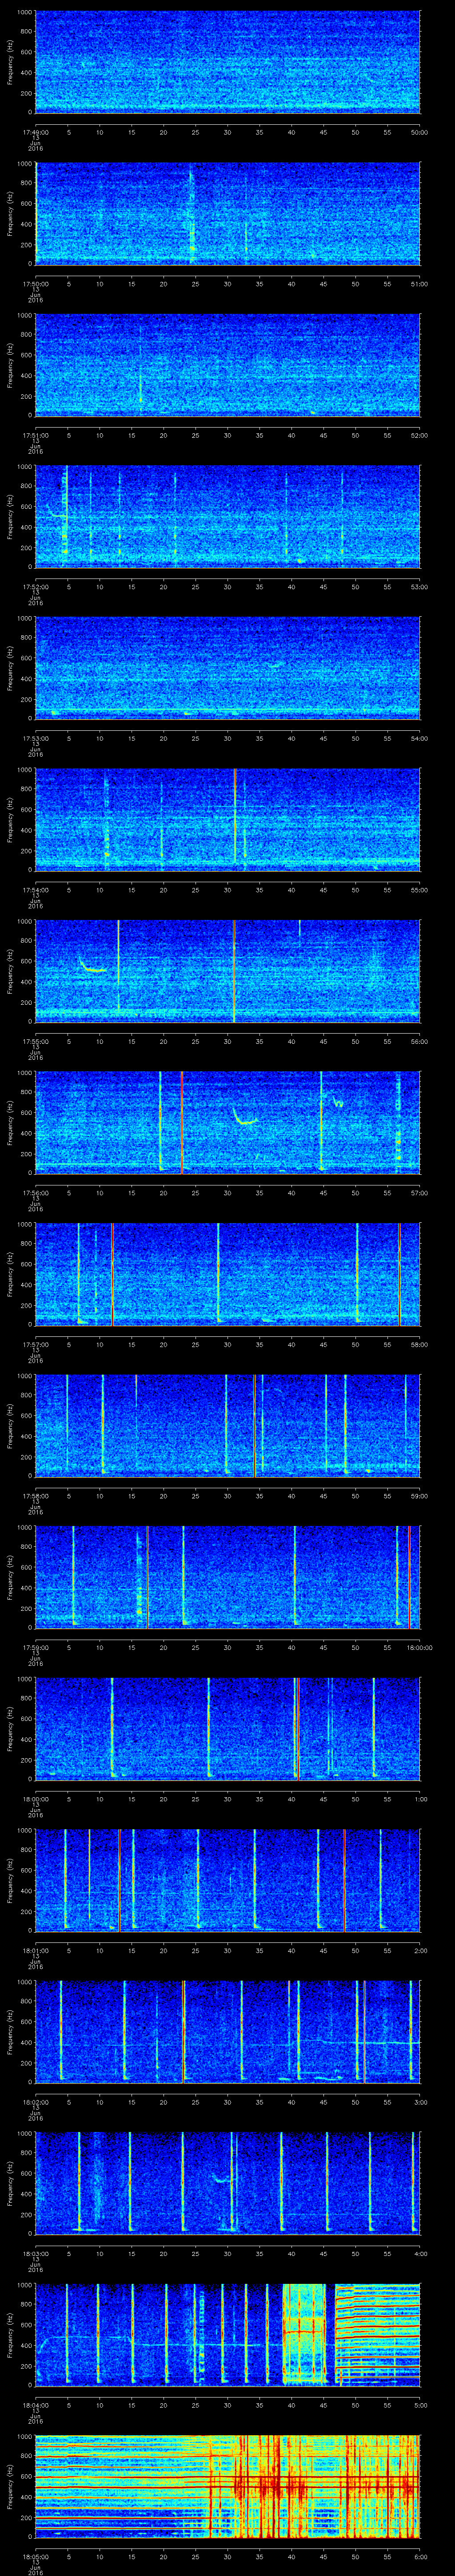Select the '17:57:00' start time label
The image size is (455, 2576).
(35, 1344)
